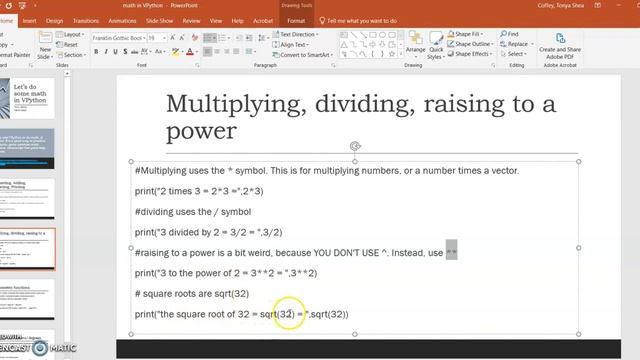640x360 pixels.
Task: Select the Triangle shape in gallery
Action: point(344,44)
